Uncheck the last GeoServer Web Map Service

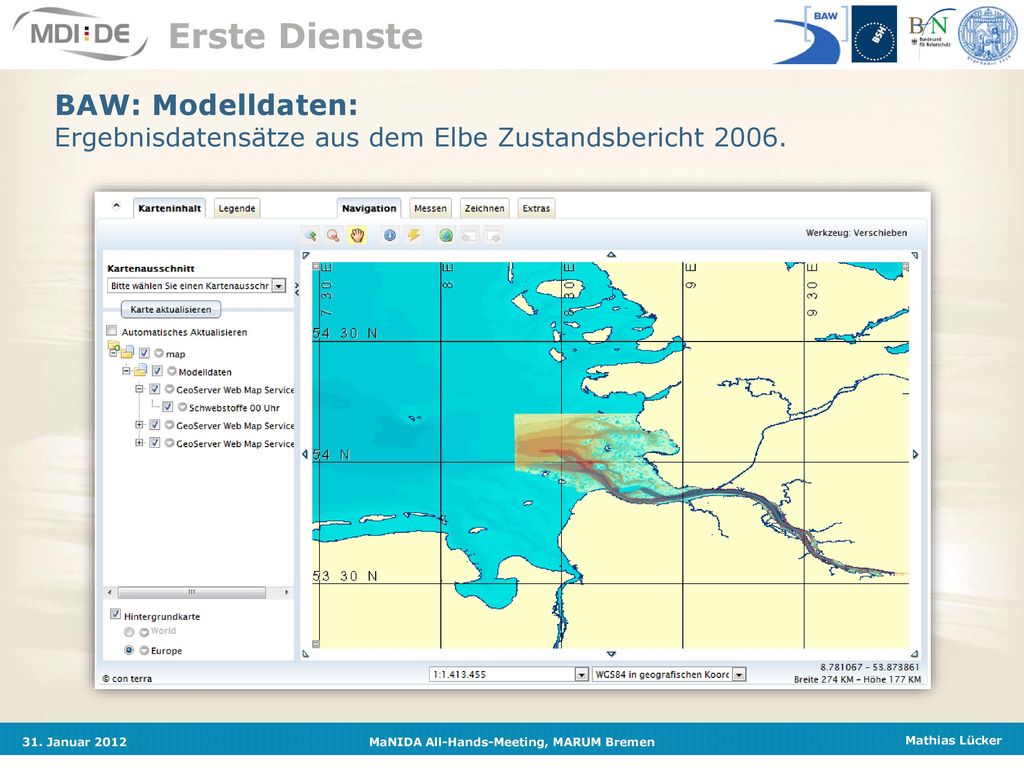[x=155, y=443]
